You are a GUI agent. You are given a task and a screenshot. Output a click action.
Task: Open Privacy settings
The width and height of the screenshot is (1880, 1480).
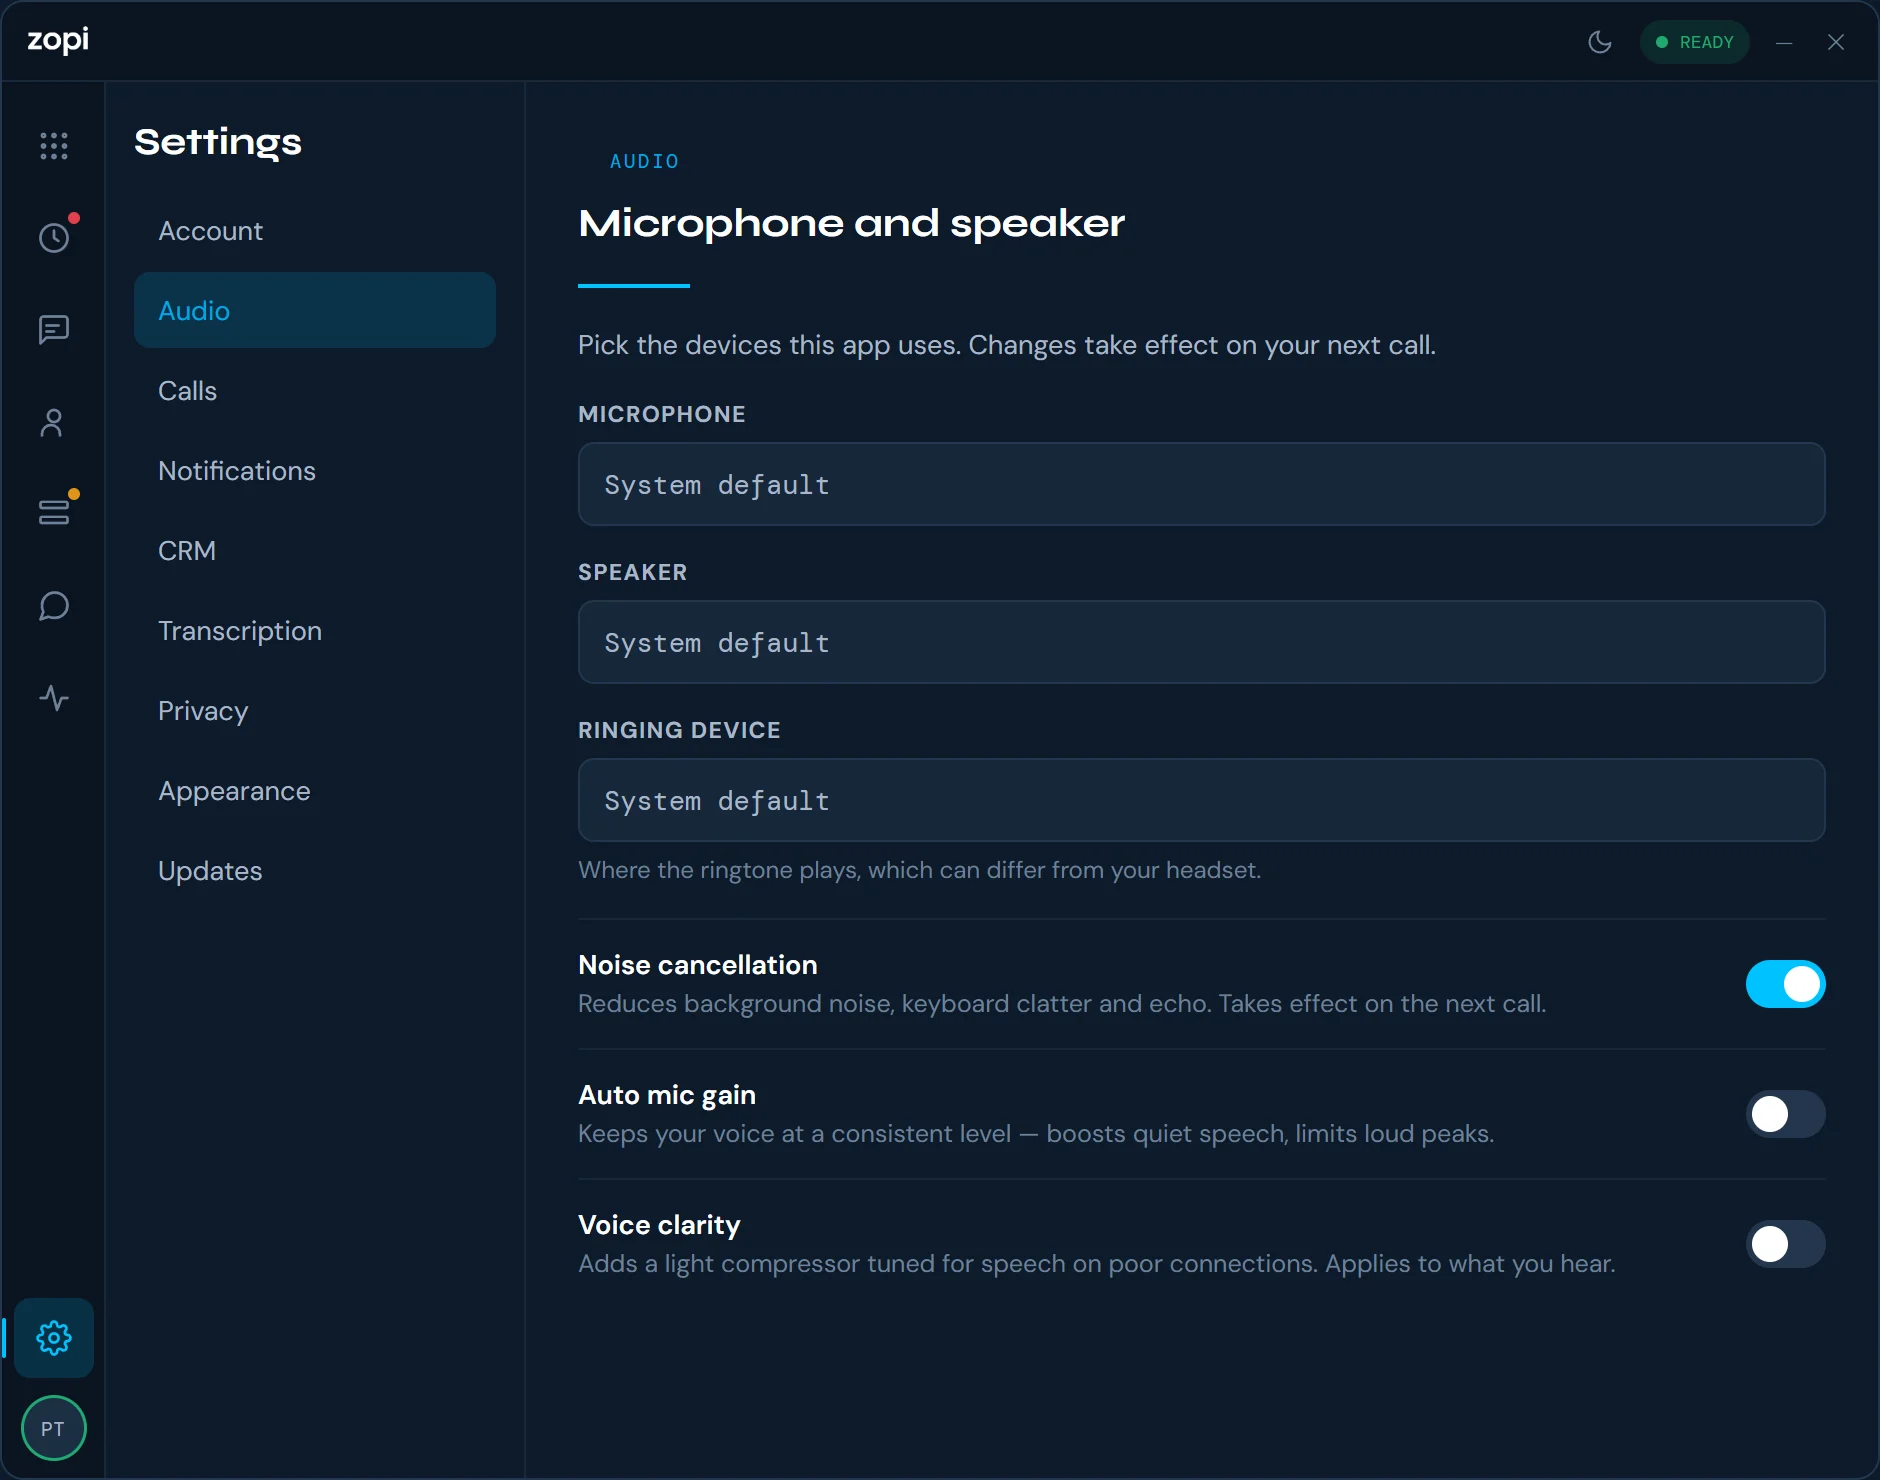click(x=315, y=710)
